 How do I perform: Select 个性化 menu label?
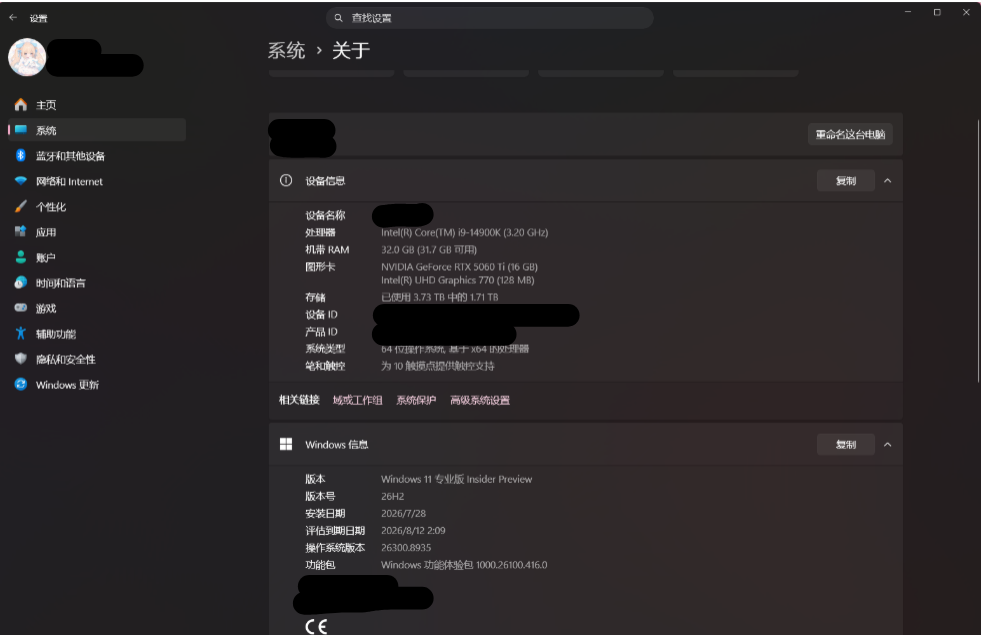tap(51, 207)
